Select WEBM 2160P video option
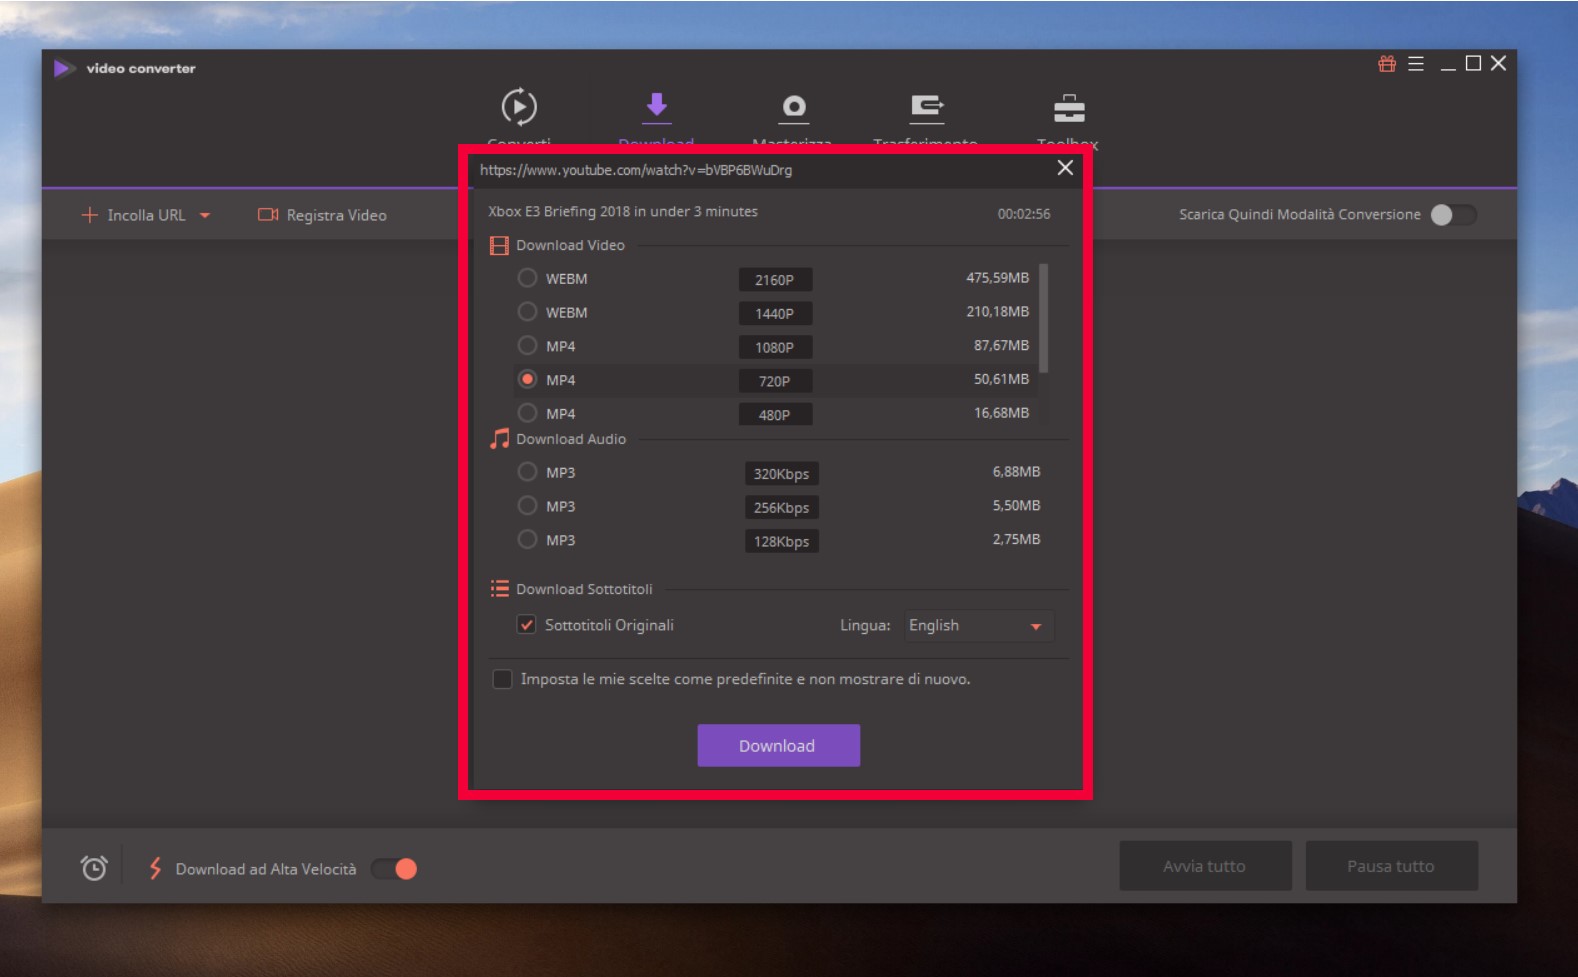1578x977 pixels. click(x=527, y=278)
